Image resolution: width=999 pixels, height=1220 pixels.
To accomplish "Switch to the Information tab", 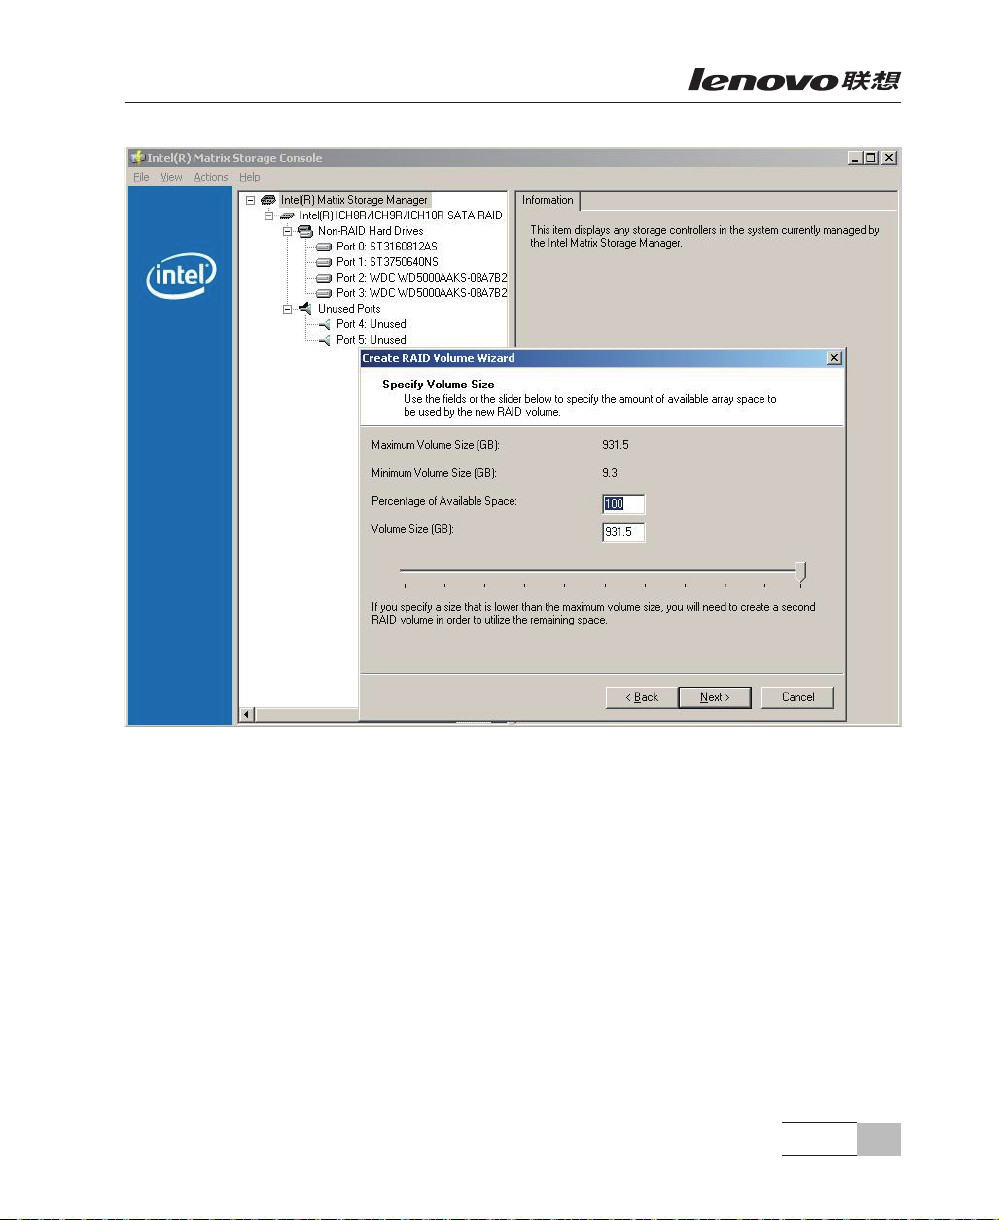I will (x=548, y=200).
